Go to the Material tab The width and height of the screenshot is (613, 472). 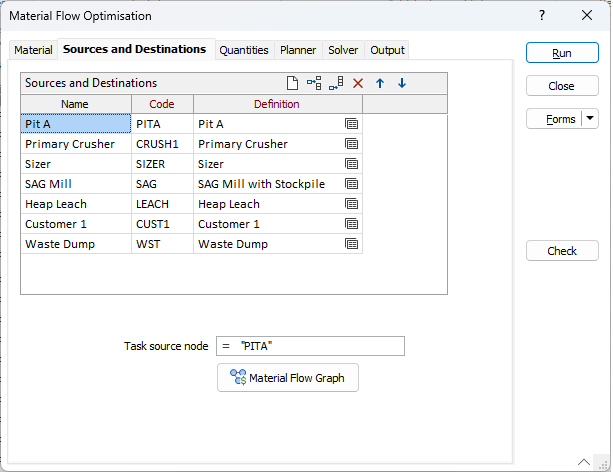(x=33, y=50)
